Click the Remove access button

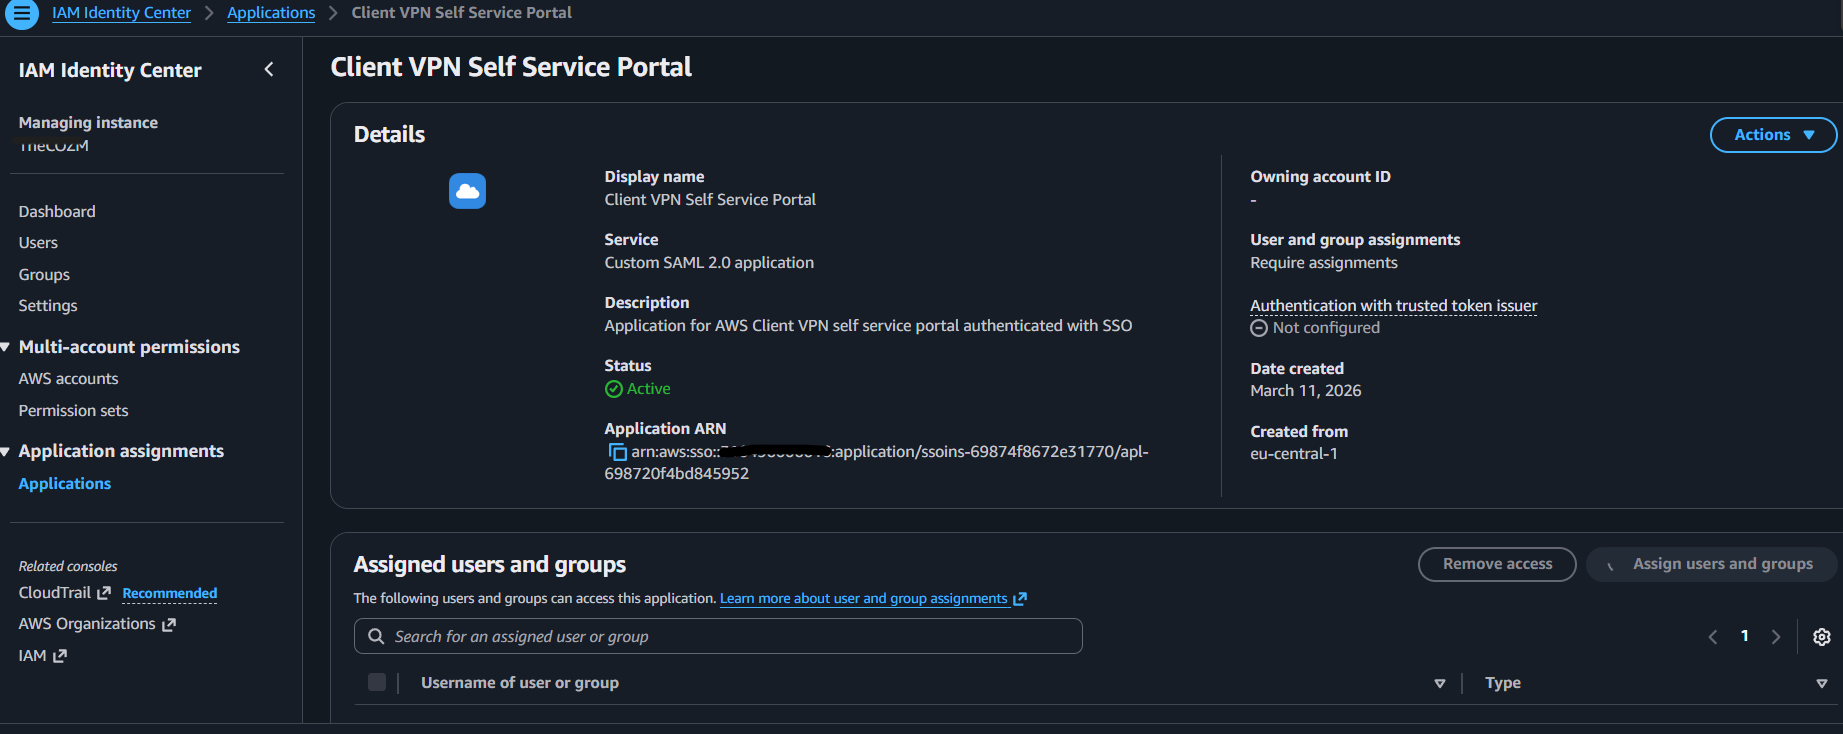(x=1497, y=564)
